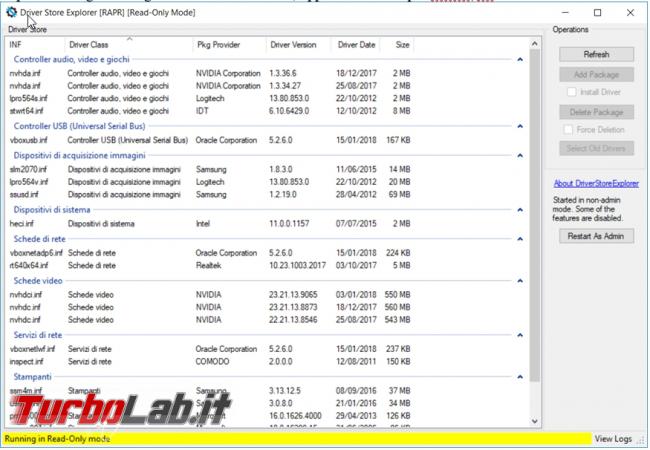Image resolution: width=650 pixels, height=450 pixels.
Task: Click the Delete Package button
Action: click(596, 112)
